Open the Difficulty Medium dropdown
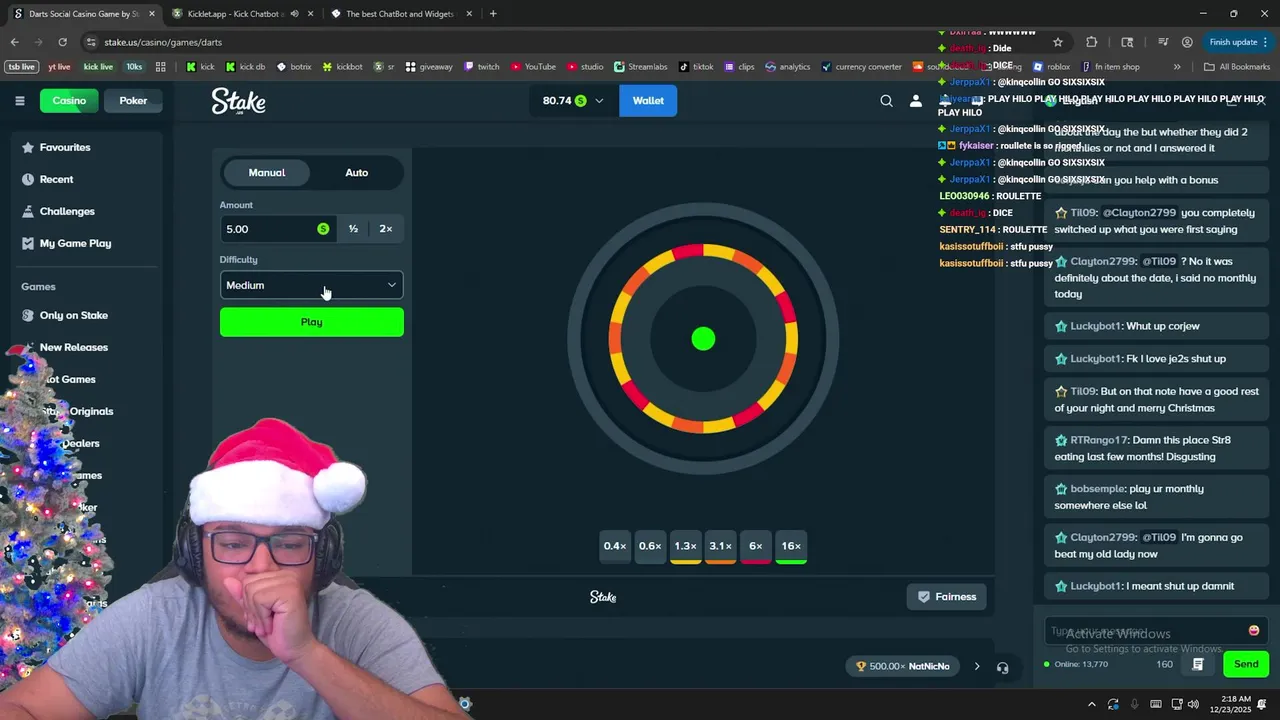 311,285
